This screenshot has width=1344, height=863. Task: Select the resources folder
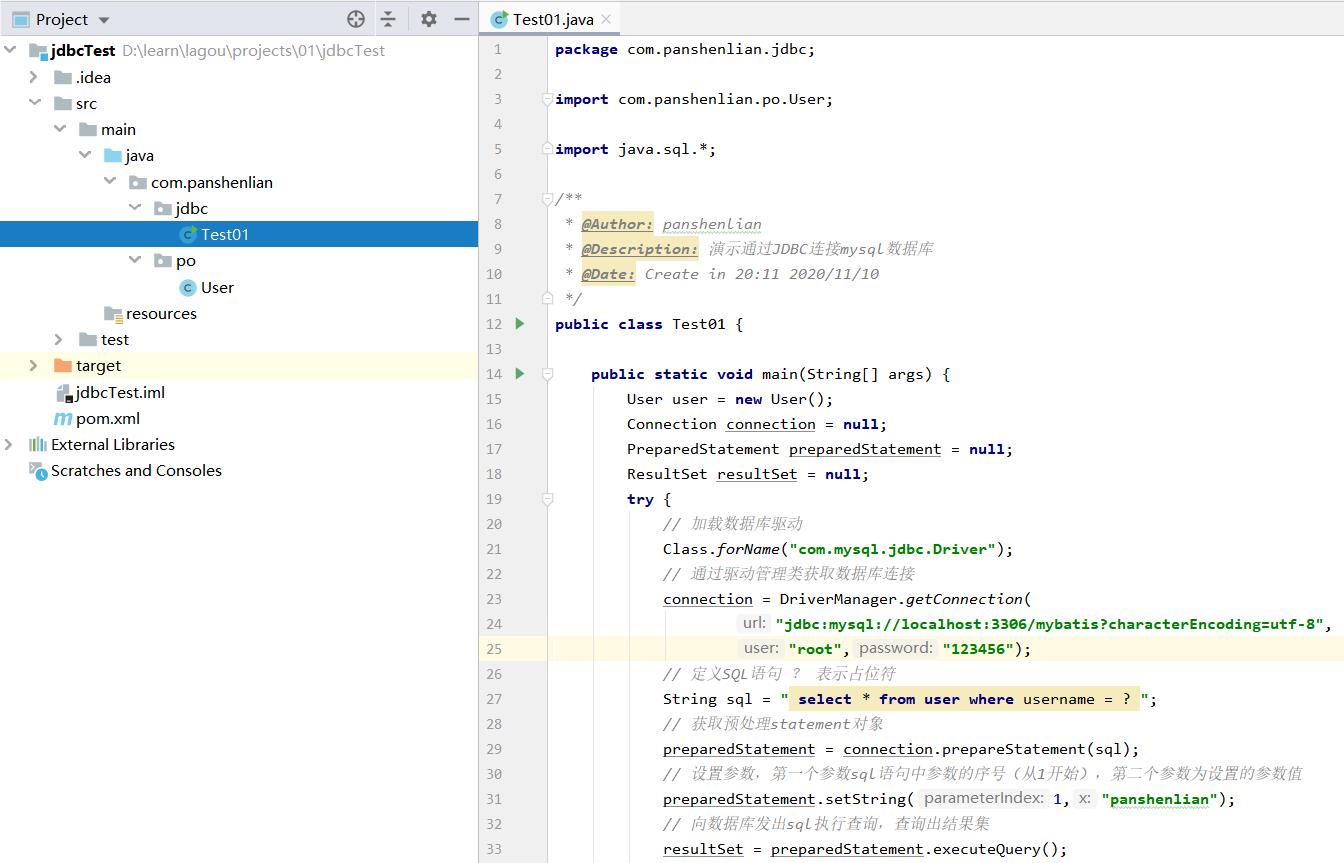(161, 313)
